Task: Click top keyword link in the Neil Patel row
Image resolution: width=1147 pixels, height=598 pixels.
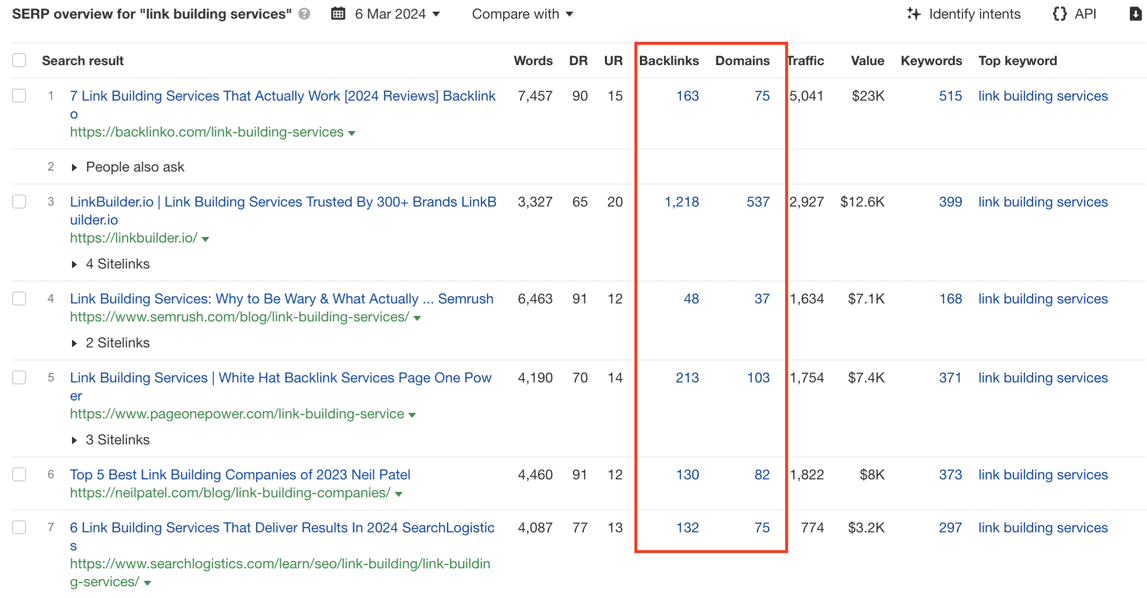Action: [1043, 474]
